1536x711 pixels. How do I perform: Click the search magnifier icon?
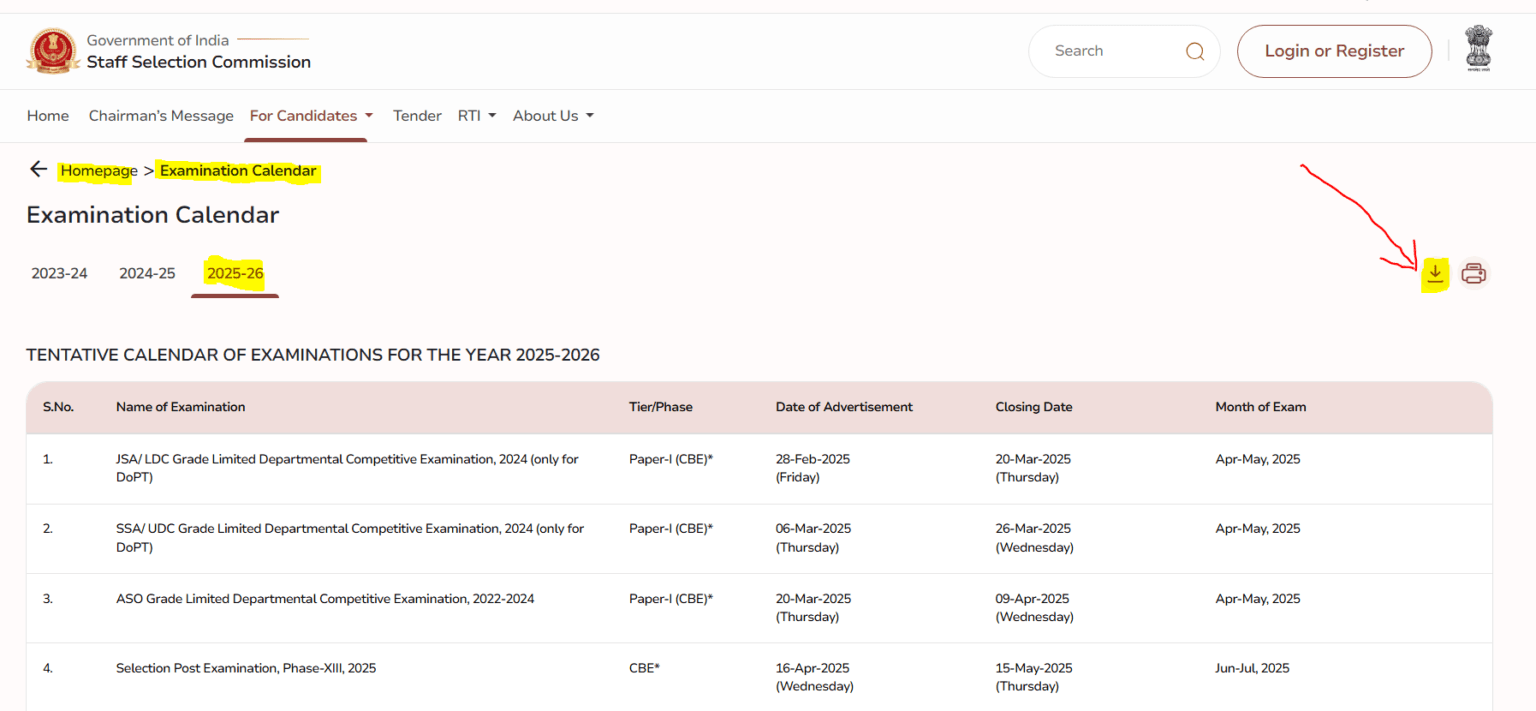[1194, 51]
